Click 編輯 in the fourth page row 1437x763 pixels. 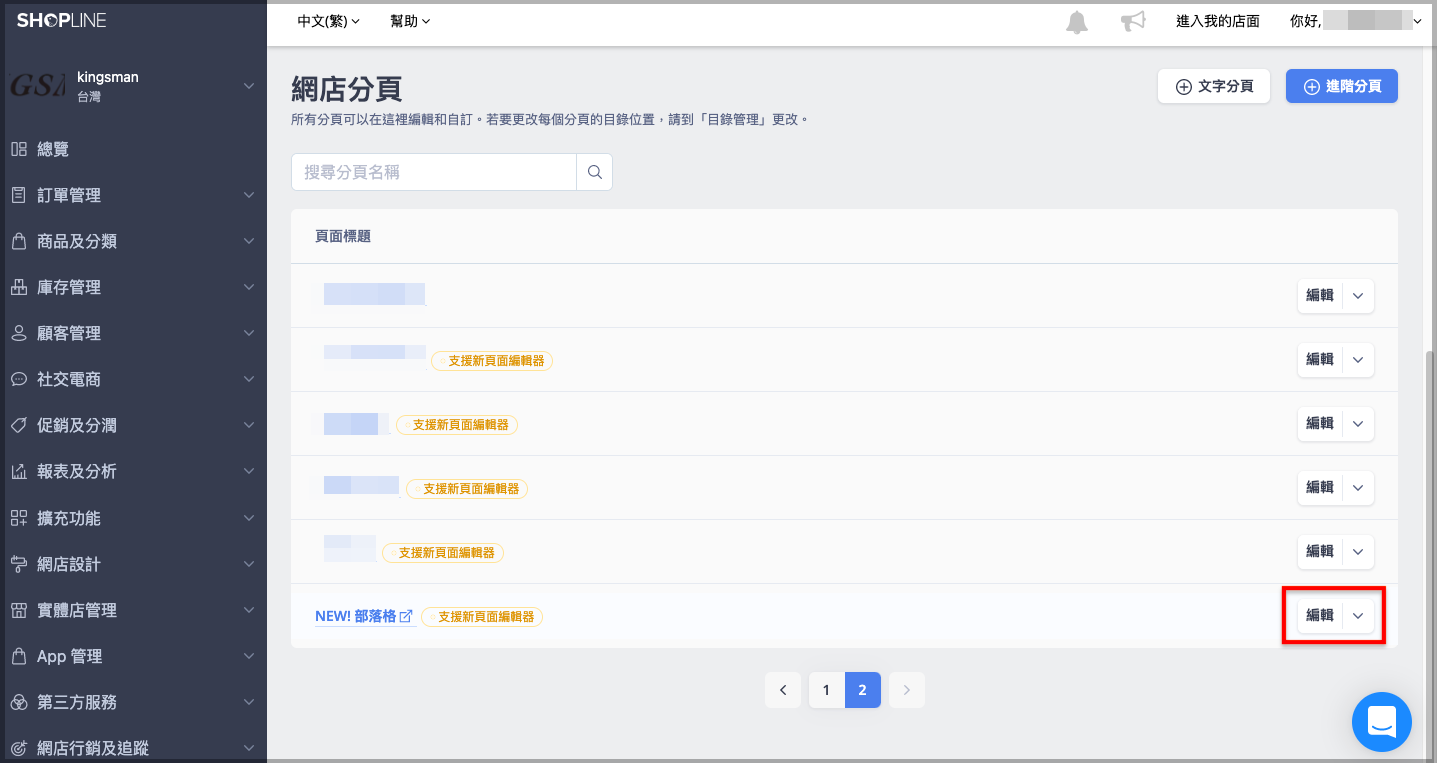(x=1320, y=488)
